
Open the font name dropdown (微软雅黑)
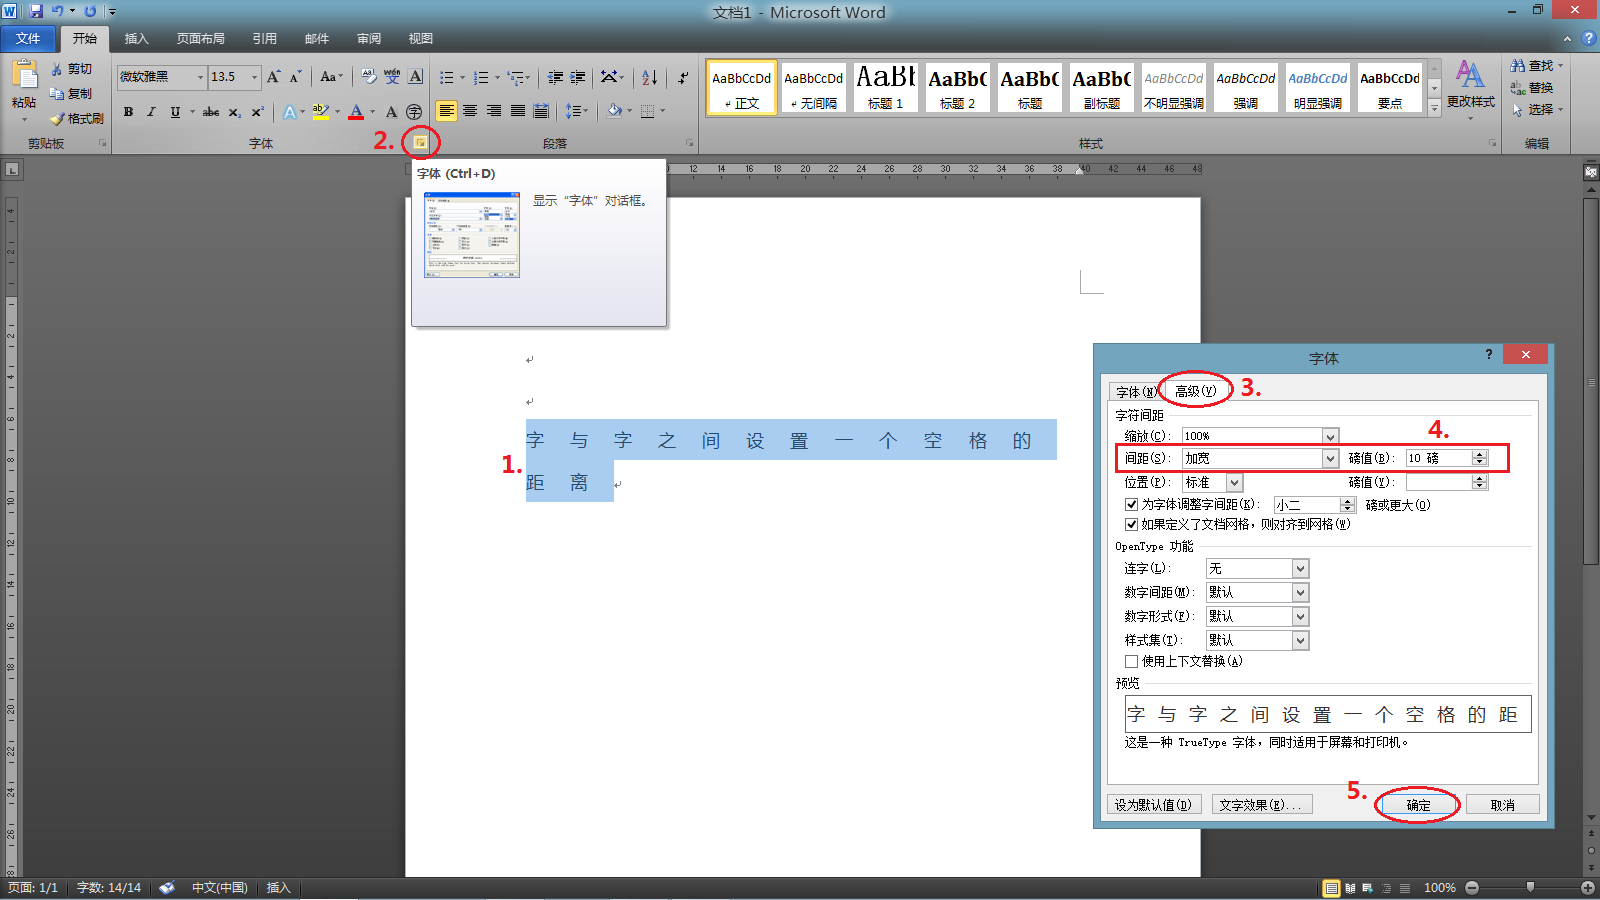click(200, 77)
